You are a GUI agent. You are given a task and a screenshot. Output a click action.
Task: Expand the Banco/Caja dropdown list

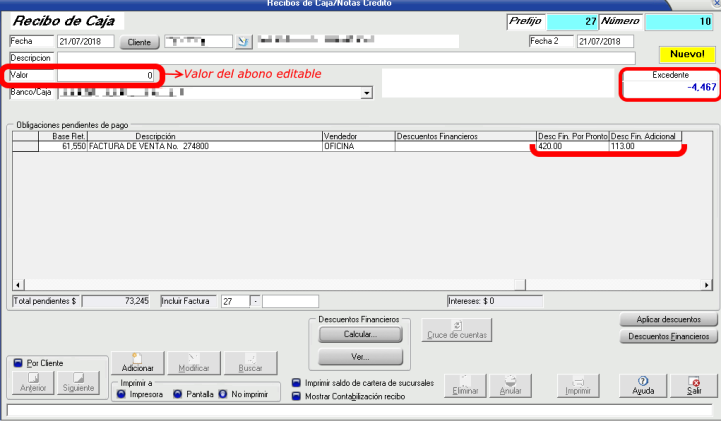(x=366, y=93)
